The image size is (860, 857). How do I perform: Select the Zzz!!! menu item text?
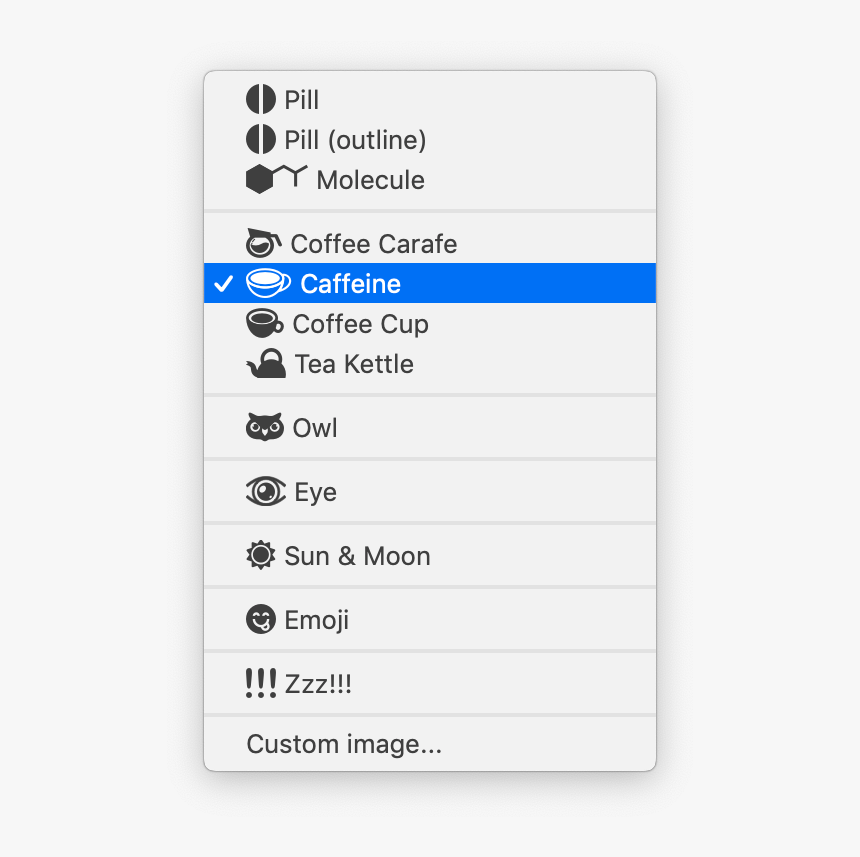coord(318,684)
